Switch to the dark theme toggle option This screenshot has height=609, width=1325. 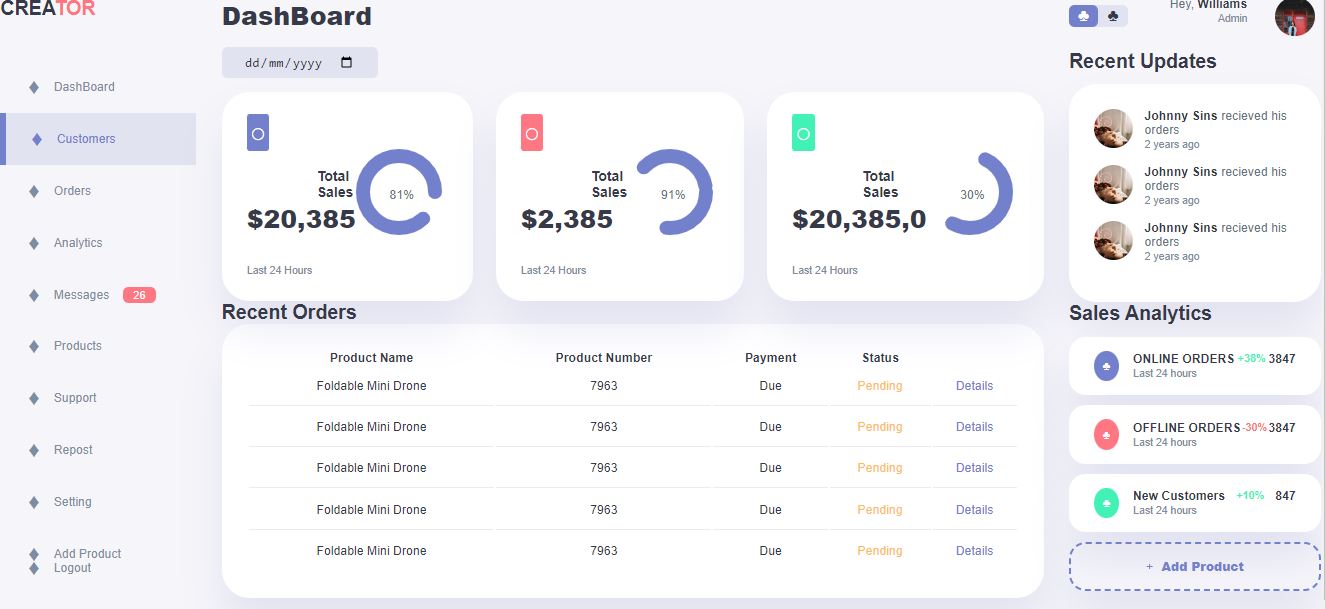point(1113,16)
